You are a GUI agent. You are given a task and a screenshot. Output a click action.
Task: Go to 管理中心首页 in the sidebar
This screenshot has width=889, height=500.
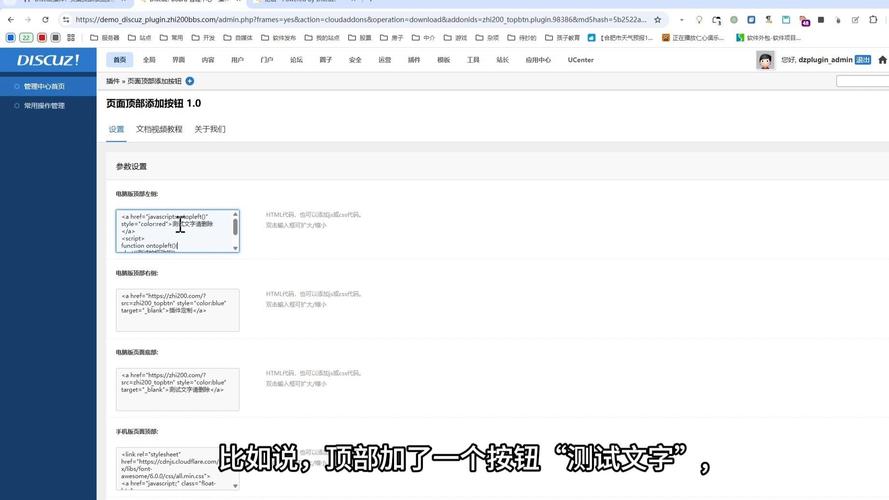(44, 86)
